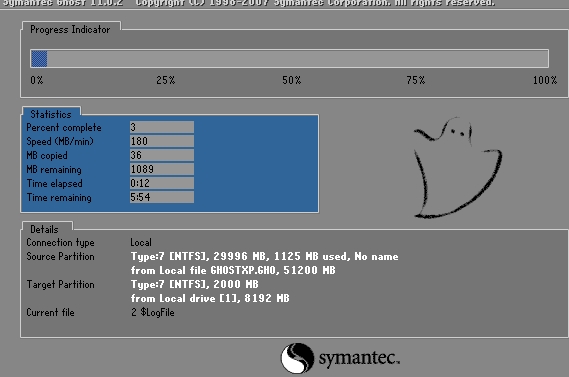Click the empty progress bar track

click(x=298, y=58)
